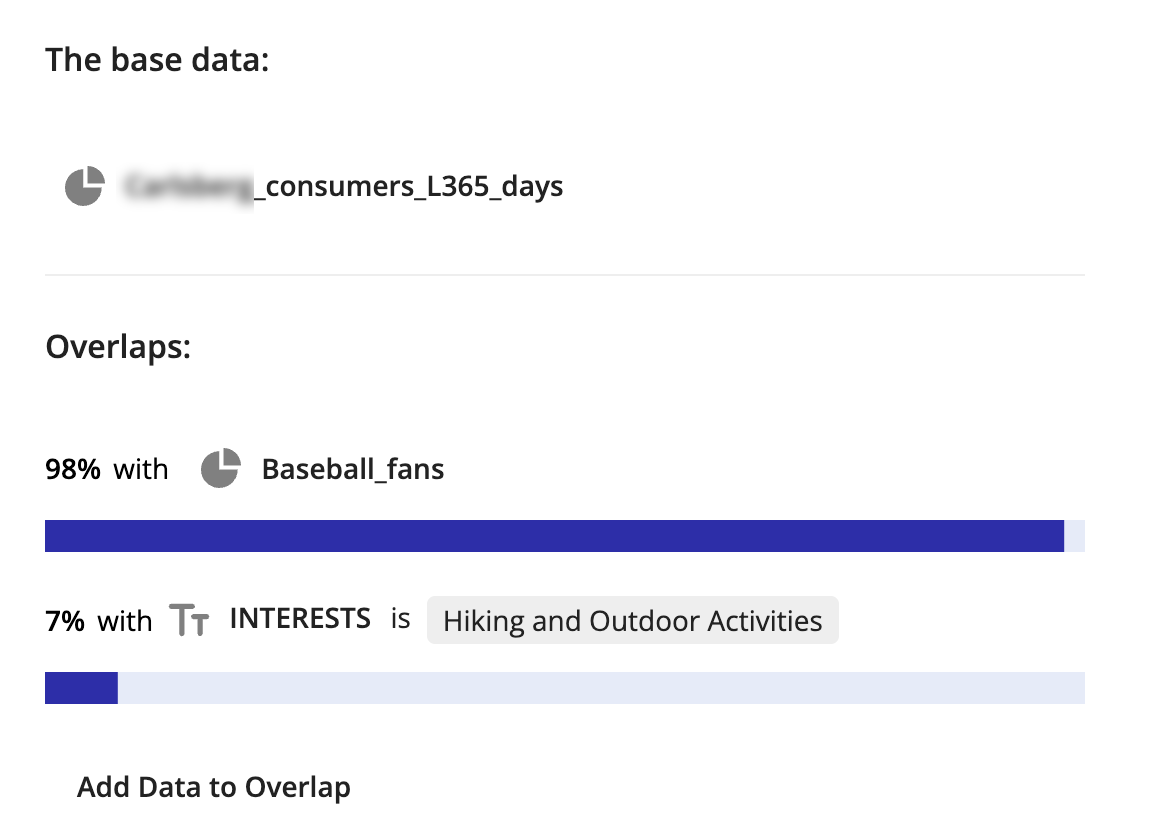Click Add Data to Overlap
The height and width of the screenshot is (832, 1170).
(x=213, y=787)
